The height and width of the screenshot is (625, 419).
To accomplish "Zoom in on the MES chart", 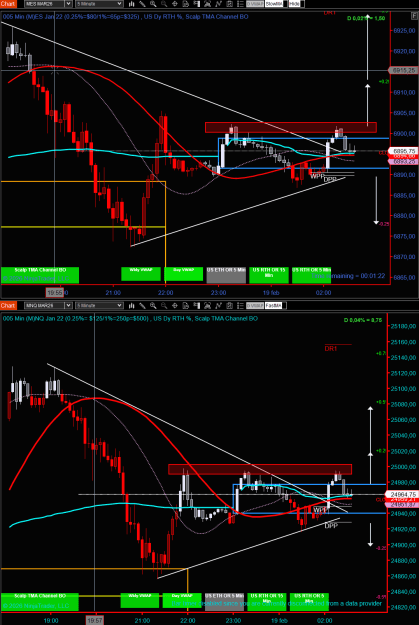I will [x=153, y=4].
